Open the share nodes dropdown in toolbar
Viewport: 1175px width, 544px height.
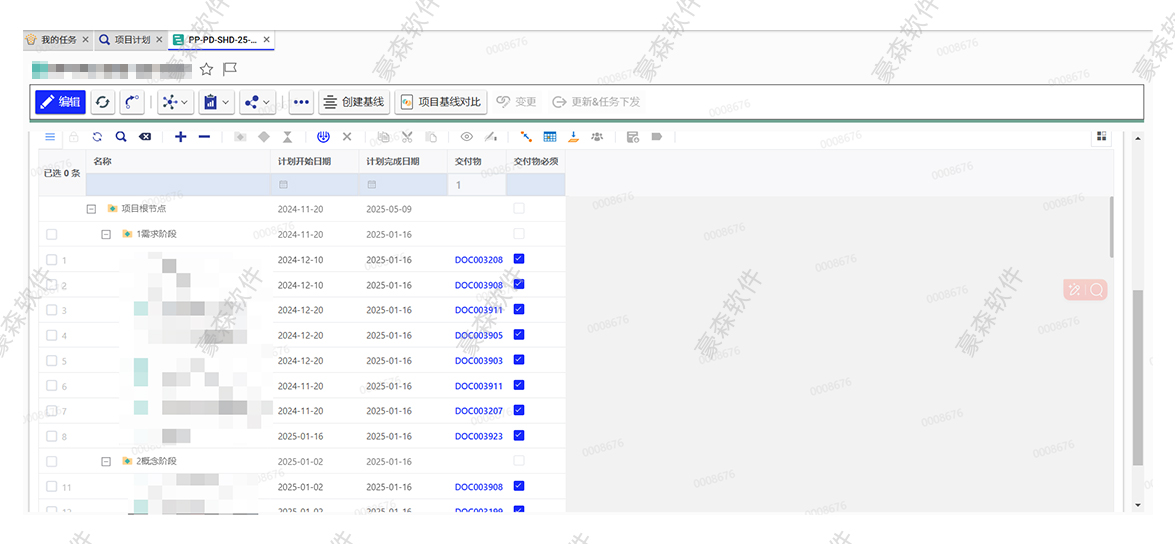(257, 102)
